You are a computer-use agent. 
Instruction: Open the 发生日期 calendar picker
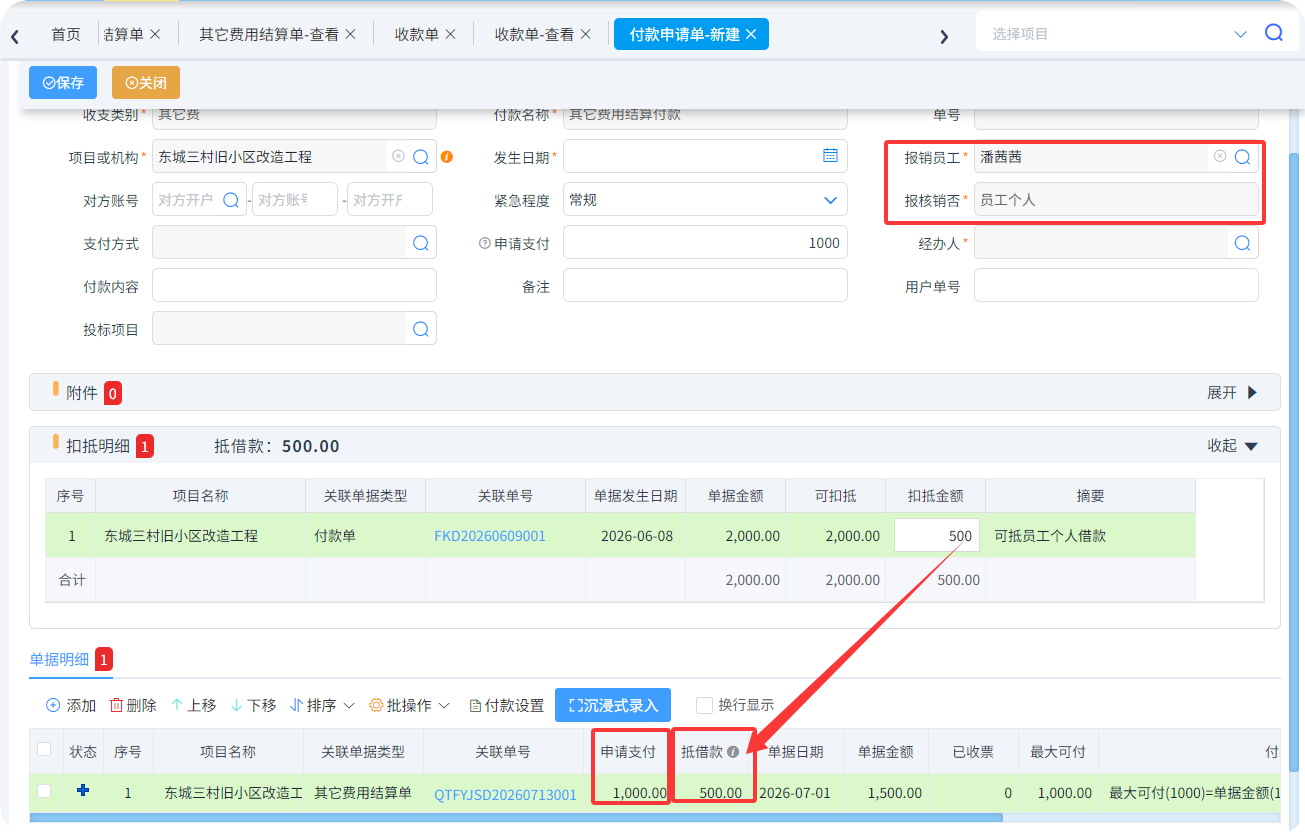pyautogui.click(x=830, y=155)
